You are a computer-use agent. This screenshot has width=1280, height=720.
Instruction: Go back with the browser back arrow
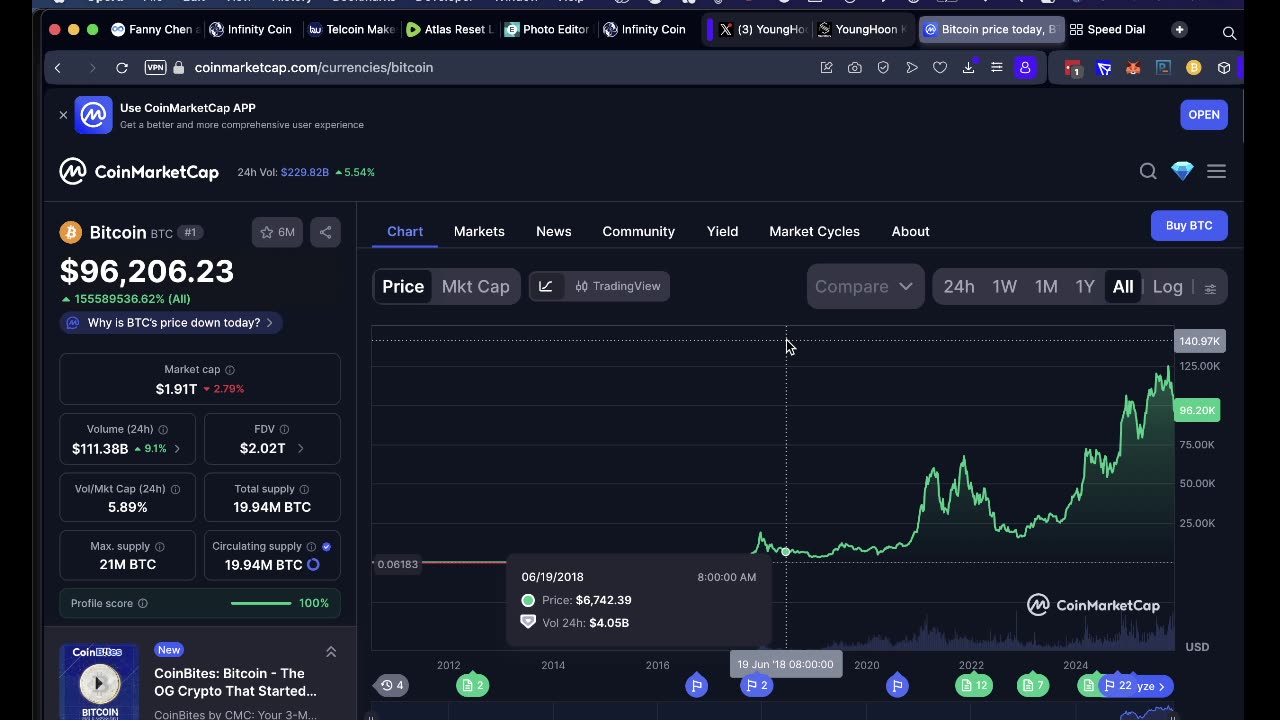click(58, 68)
